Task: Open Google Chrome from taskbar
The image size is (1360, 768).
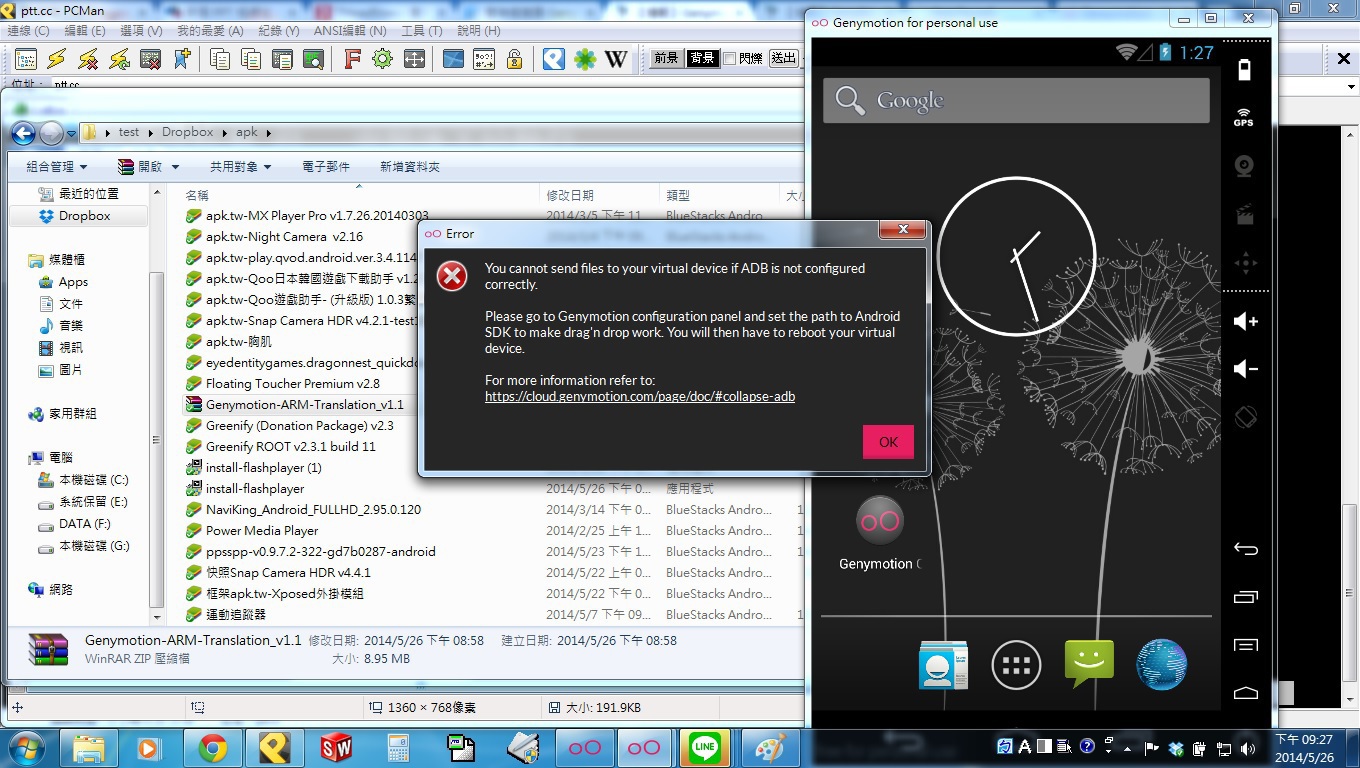Action: pyautogui.click(x=211, y=748)
